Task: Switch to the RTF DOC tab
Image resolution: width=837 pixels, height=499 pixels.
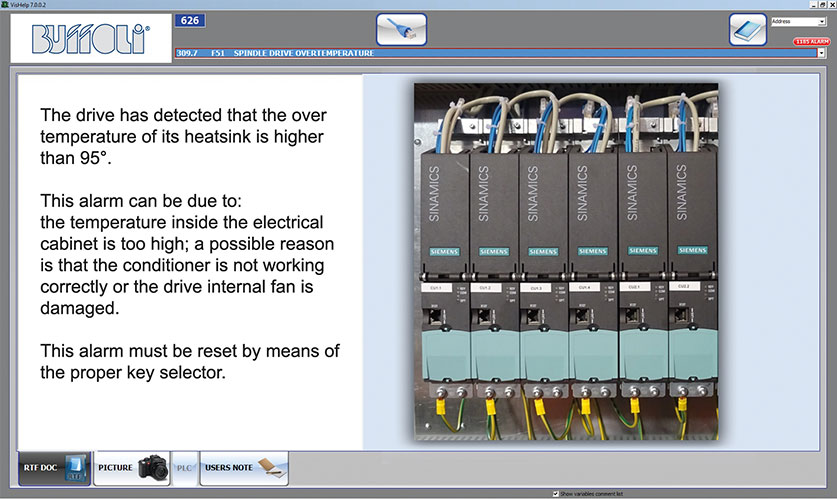Action: [54, 468]
